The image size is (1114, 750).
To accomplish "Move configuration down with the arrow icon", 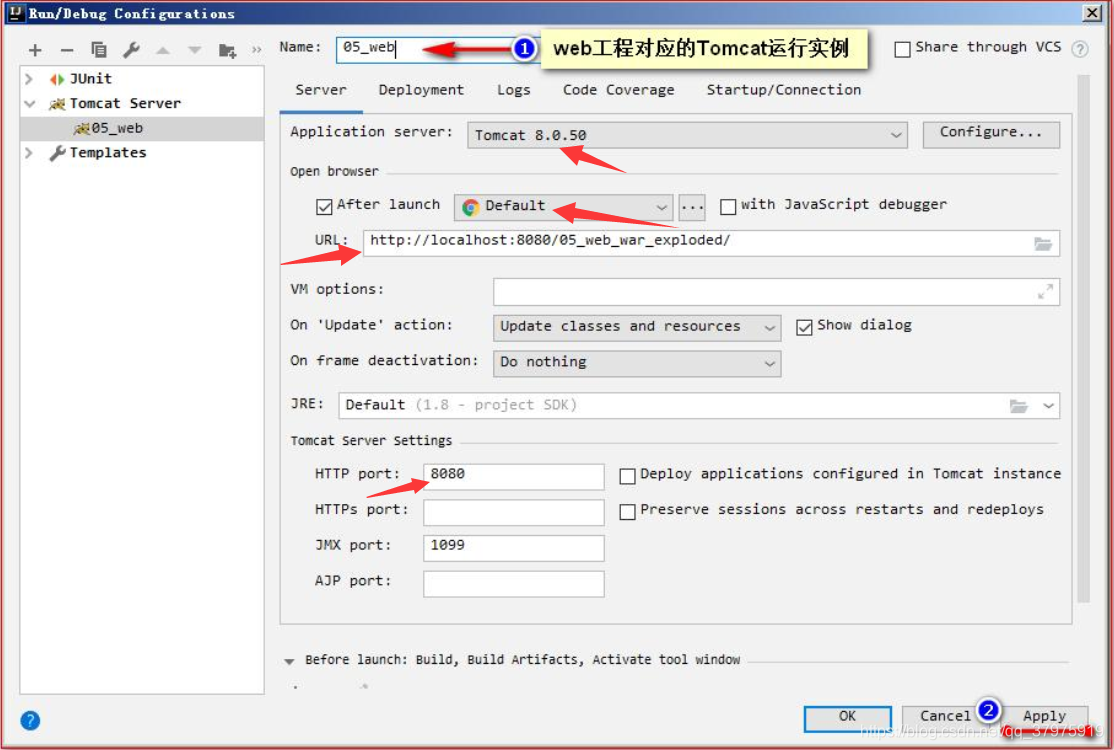I will (x=195, y=50).
